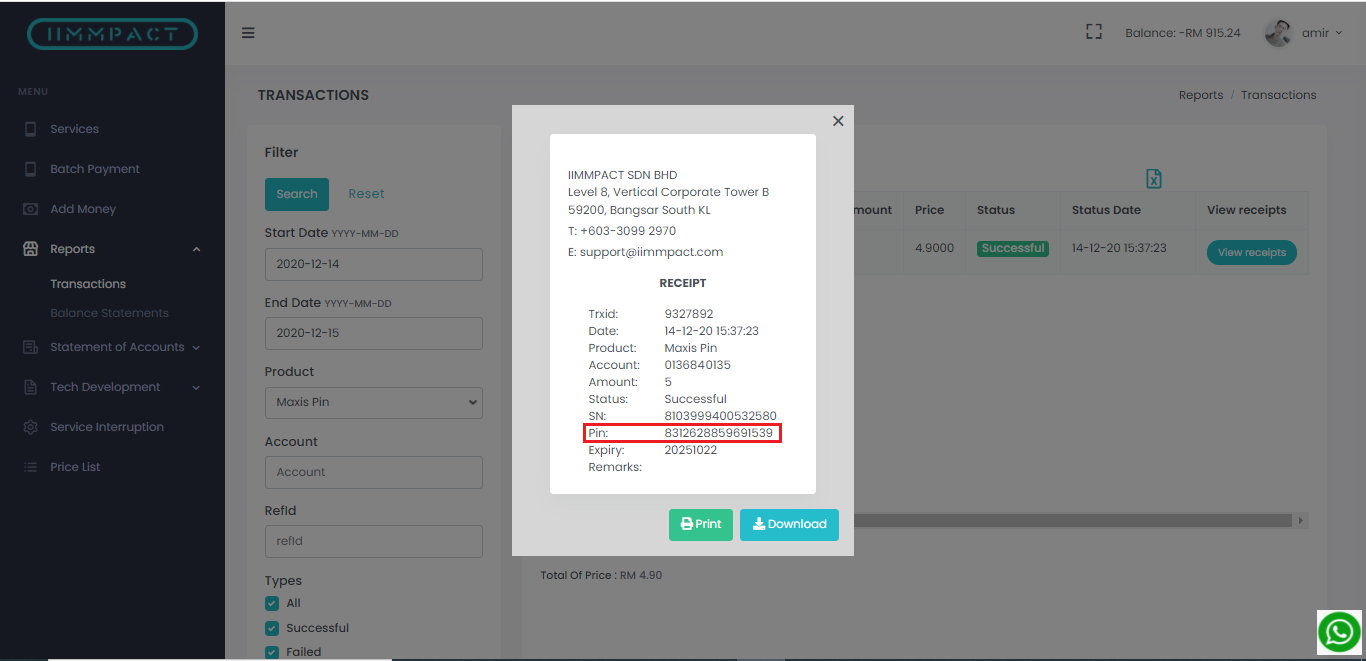Click the Price List list icon

pyautogui.click(x=30, y=467)
